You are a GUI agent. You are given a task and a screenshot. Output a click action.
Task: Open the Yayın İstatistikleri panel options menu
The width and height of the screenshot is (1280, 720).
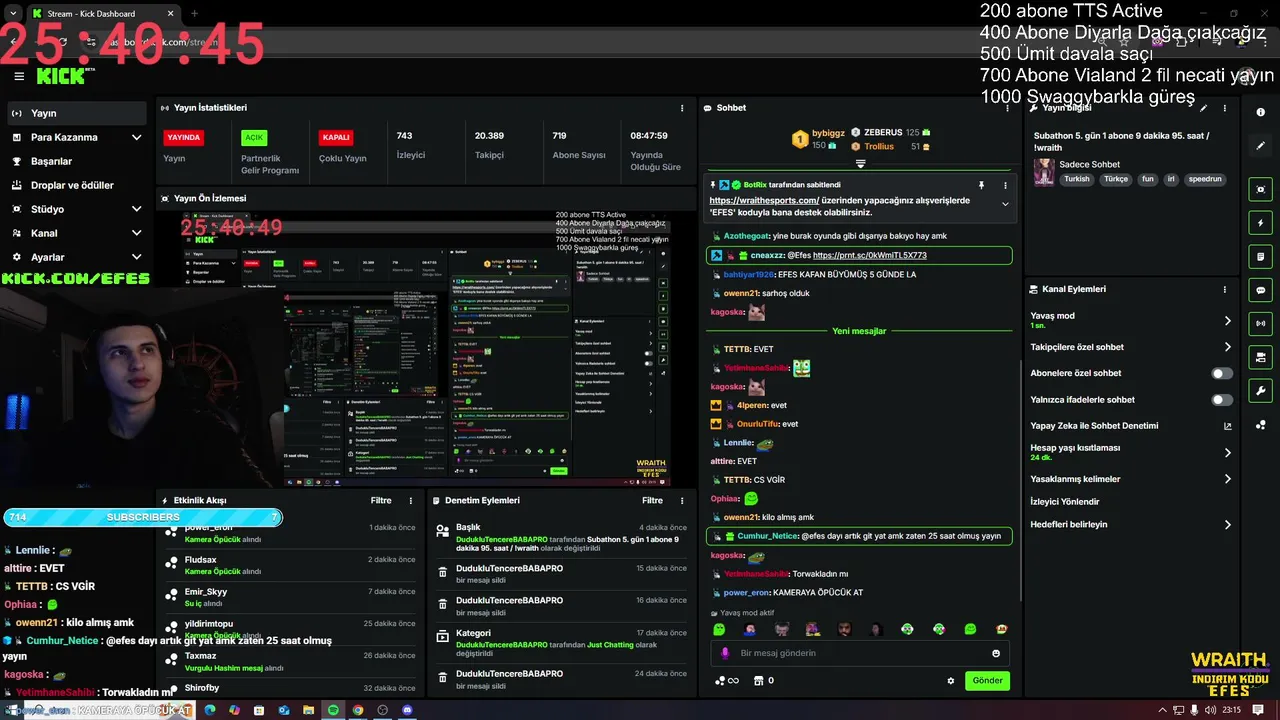(683, 108)
